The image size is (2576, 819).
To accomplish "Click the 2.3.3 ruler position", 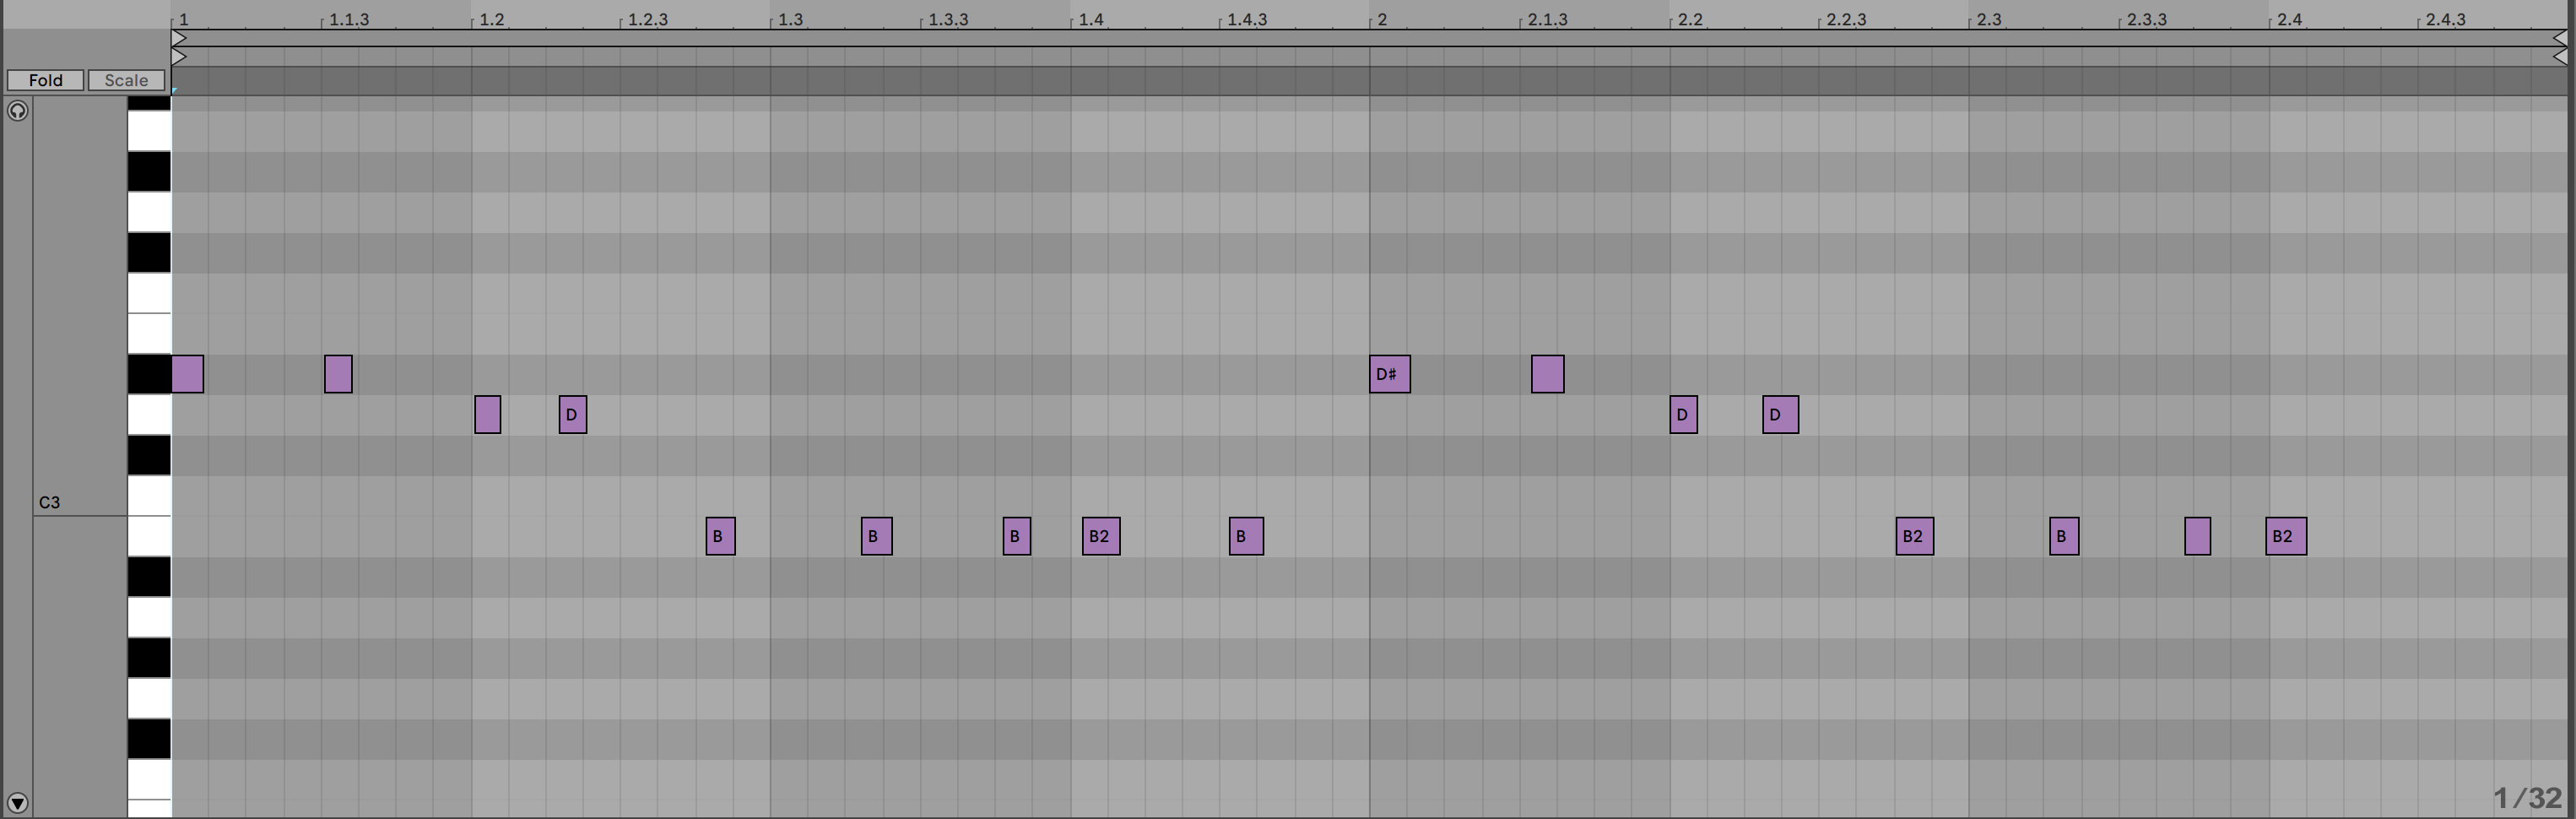I will [2146, 19].
